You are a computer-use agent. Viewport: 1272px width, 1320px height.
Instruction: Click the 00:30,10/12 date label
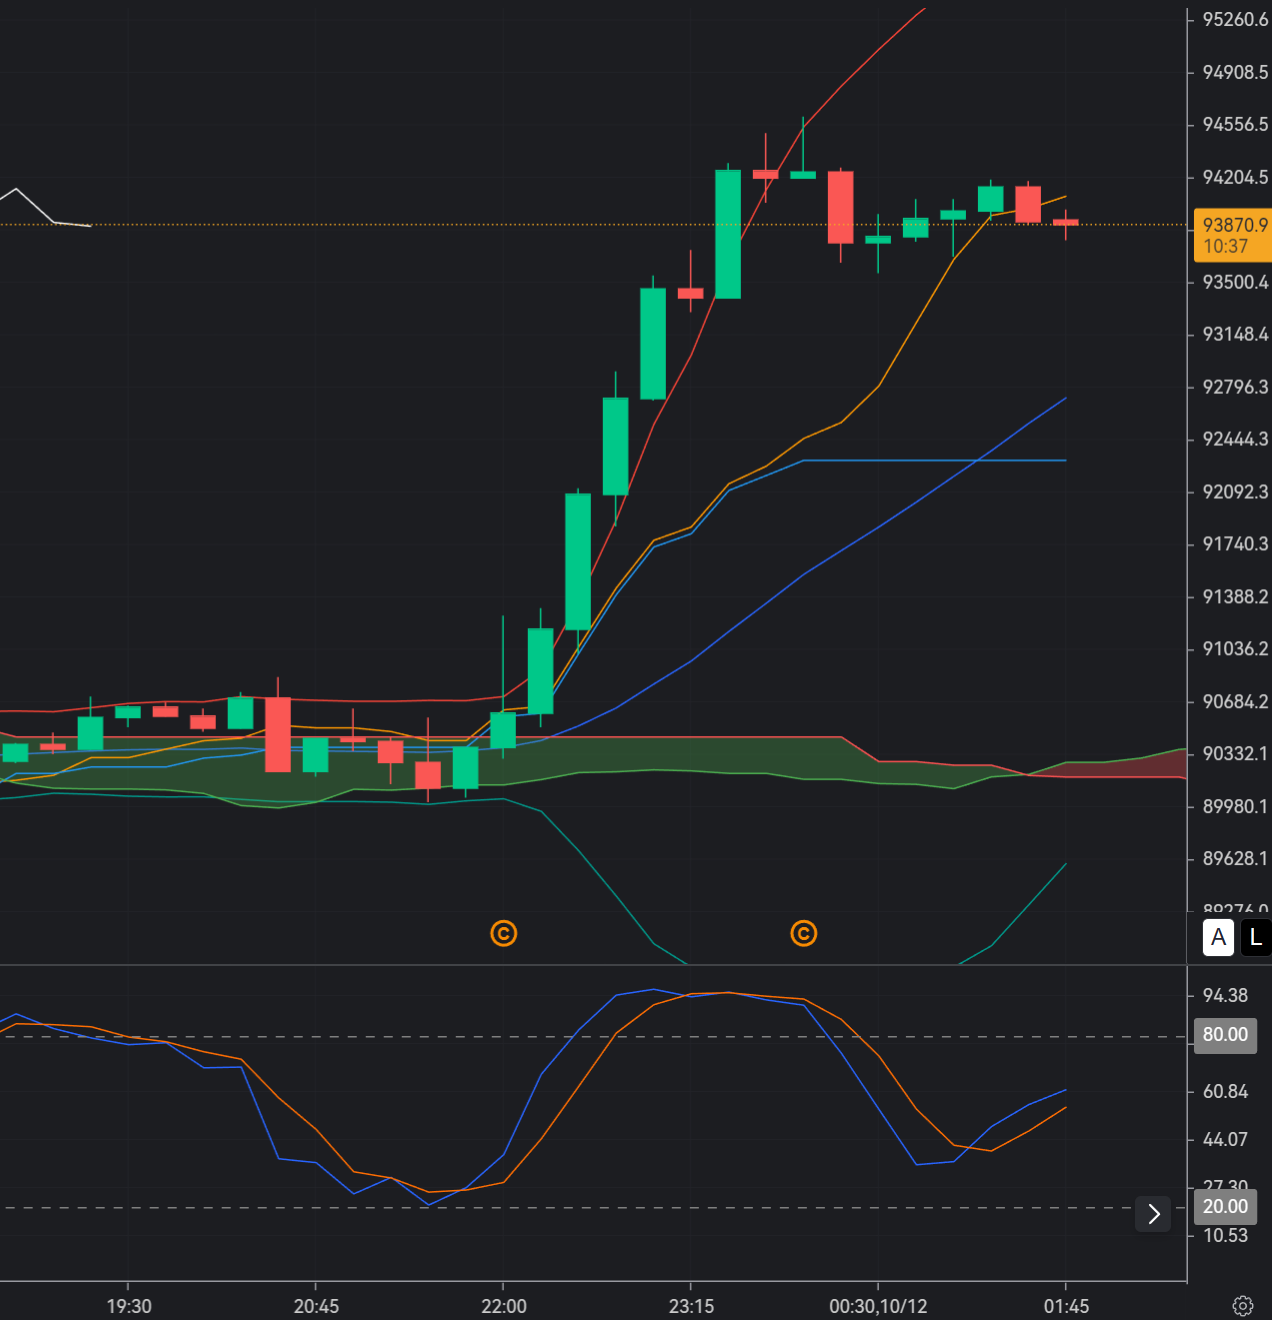coord(880,1306)
